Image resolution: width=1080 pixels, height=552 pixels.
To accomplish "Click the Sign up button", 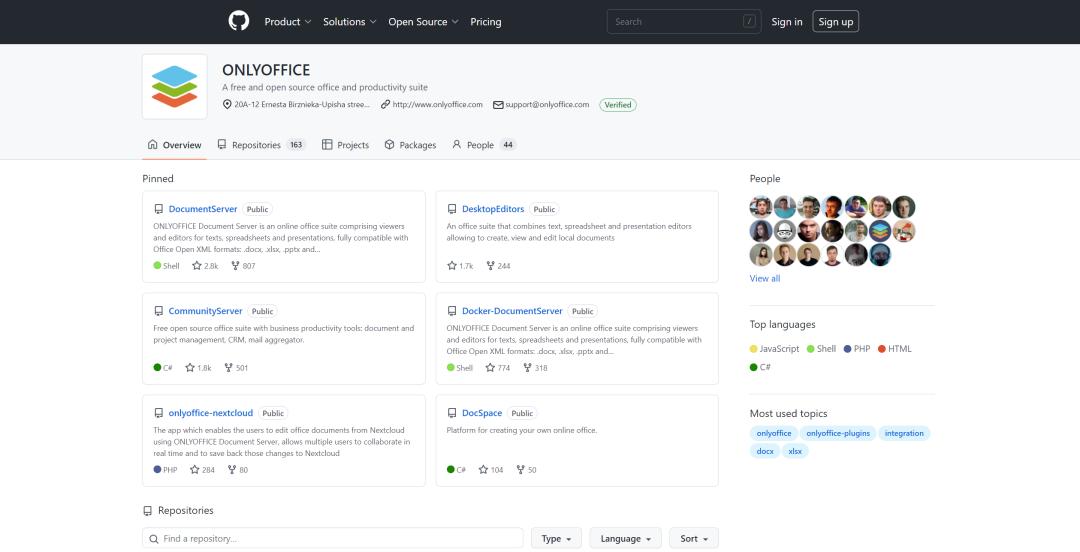I will coord(835,22).
